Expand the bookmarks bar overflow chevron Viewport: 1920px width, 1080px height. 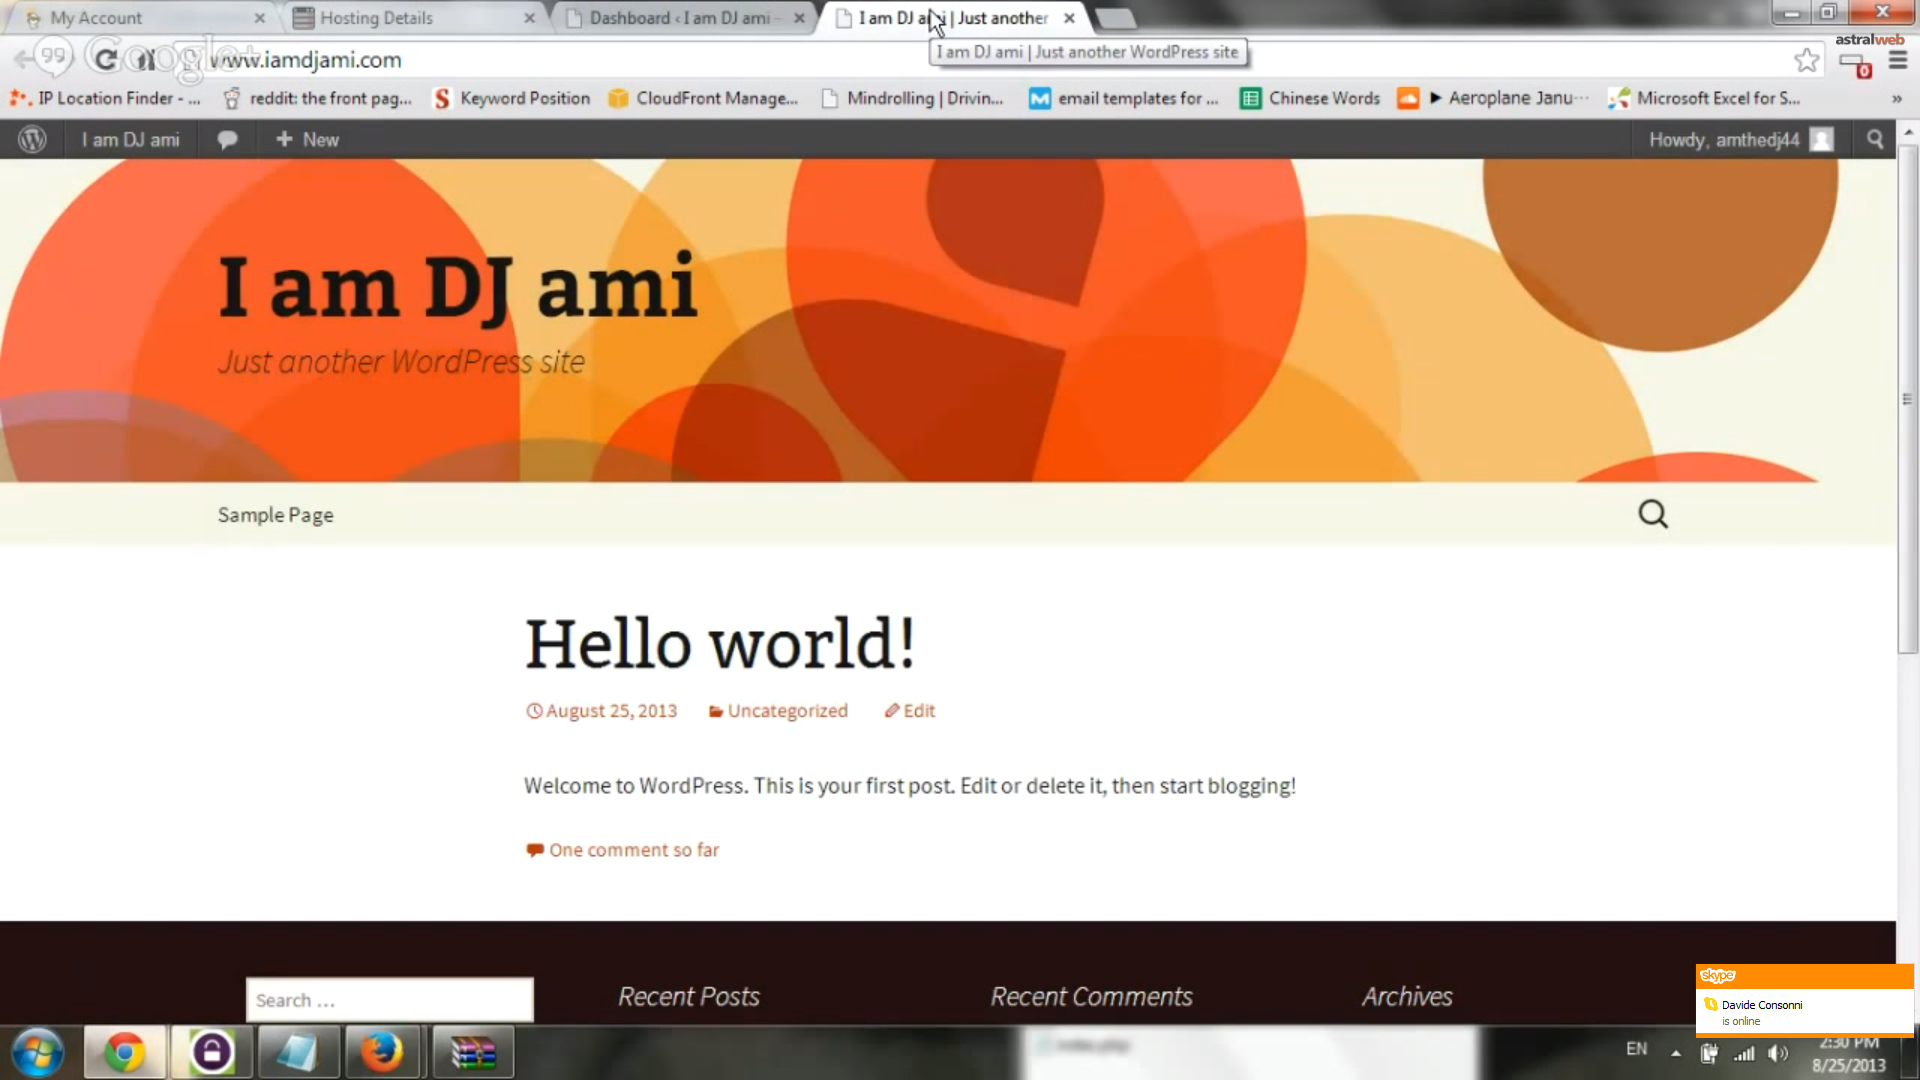(x=1896, y=98)
